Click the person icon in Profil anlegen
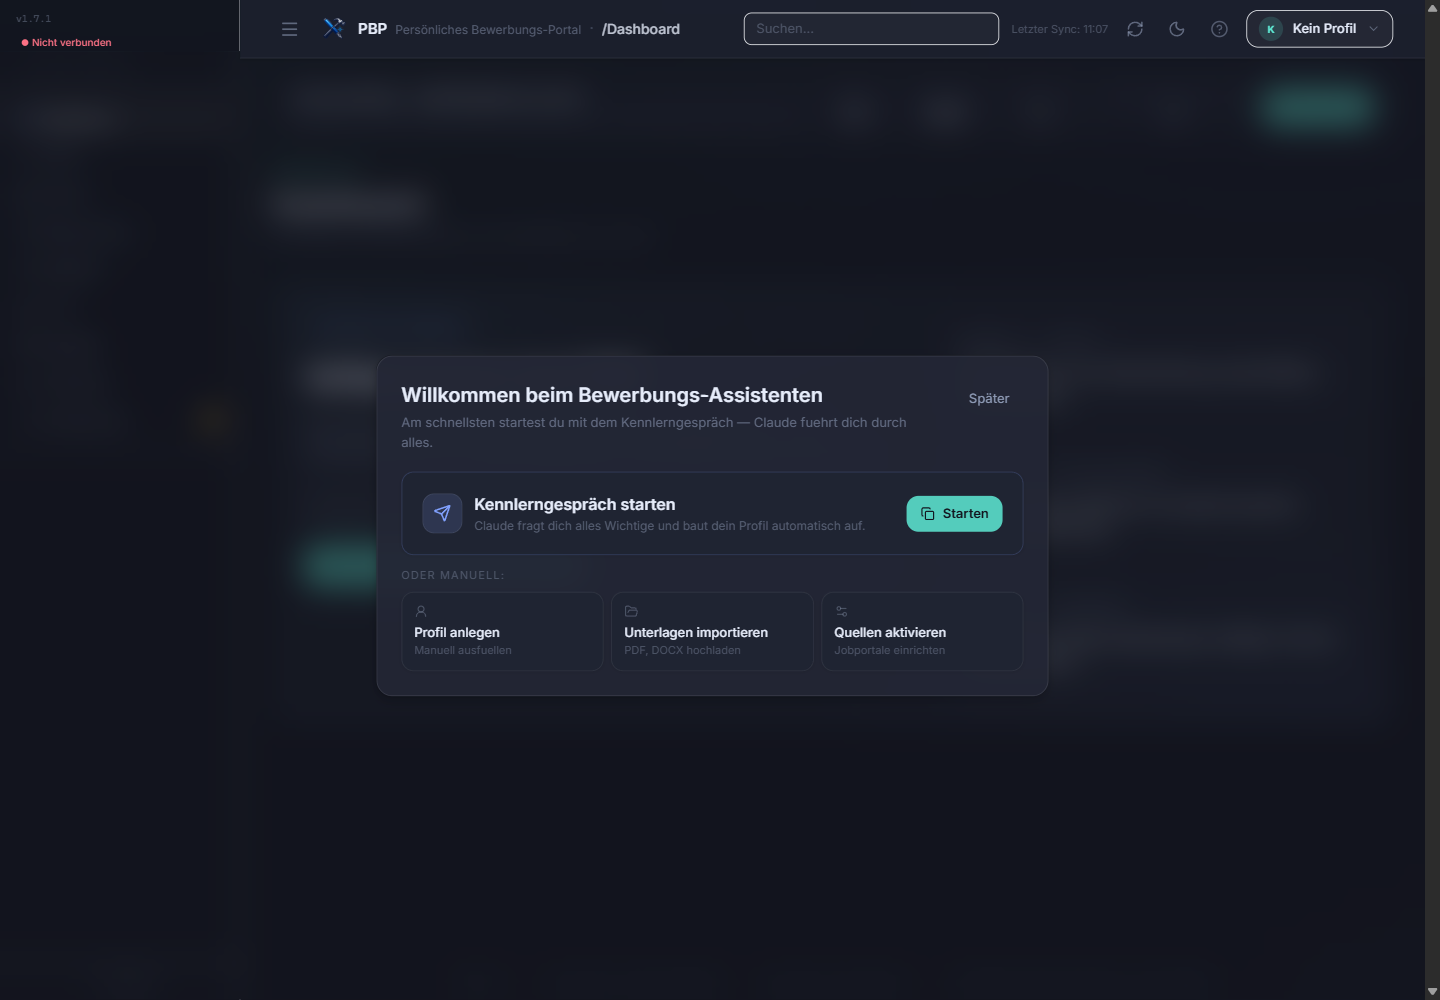 tap(421, 611)
